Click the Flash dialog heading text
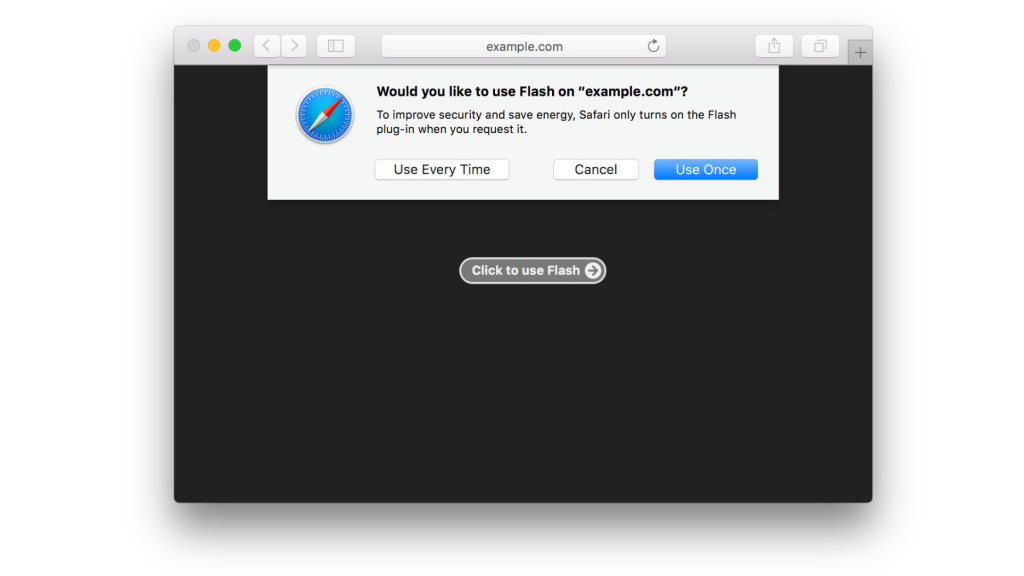Viewport: 1024px width, 576px height. (x=532, y=92)
